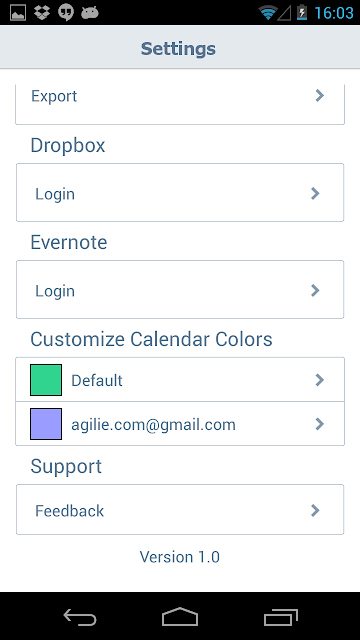Tap the battery charging icon
Screen dimensions: 360x640
[x=302, y=13]
